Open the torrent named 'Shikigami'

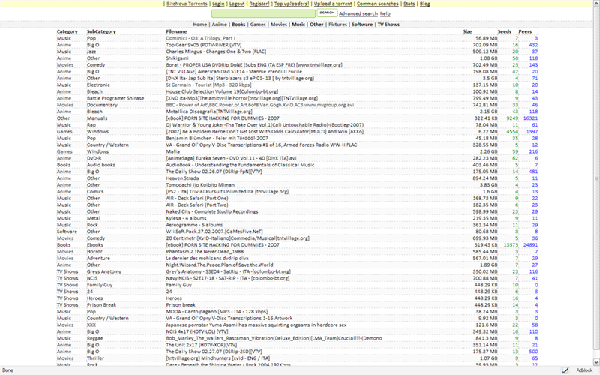177,58
